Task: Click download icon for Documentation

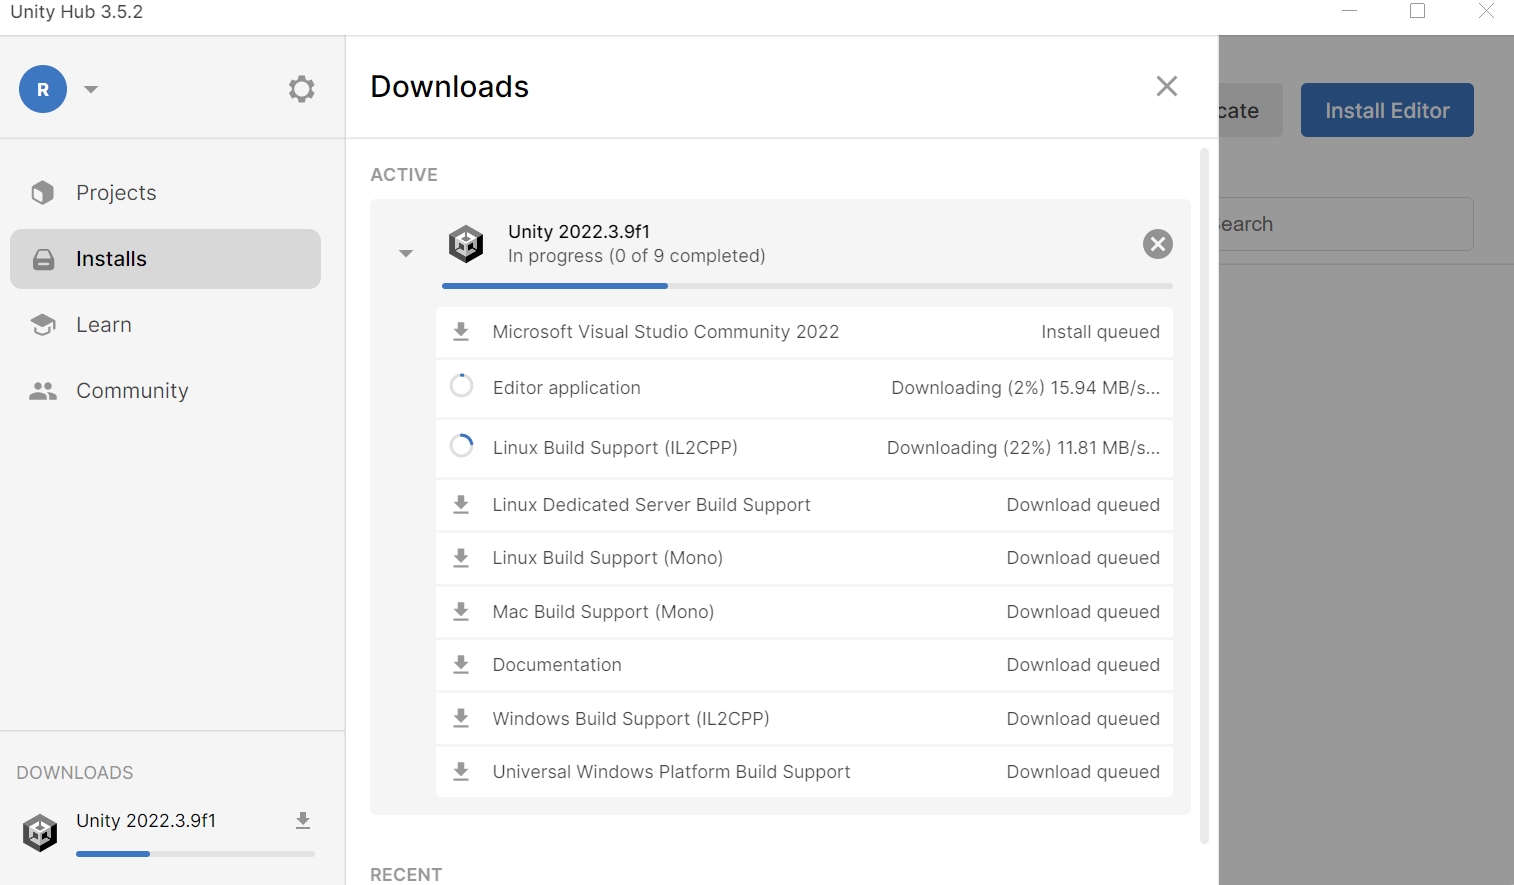Action: (461, 664)
